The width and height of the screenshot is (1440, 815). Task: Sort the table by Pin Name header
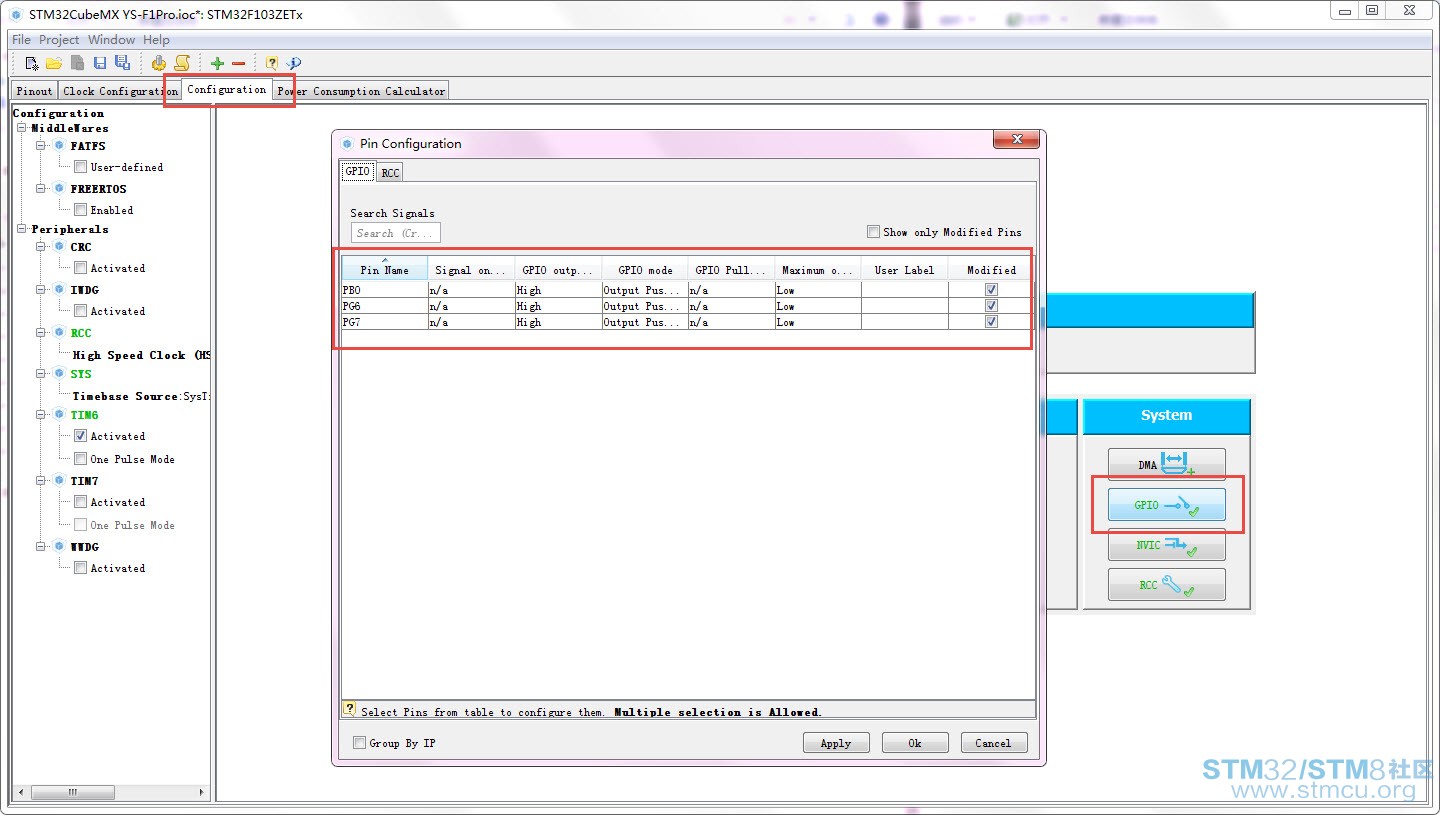click(x=385, y=269)
